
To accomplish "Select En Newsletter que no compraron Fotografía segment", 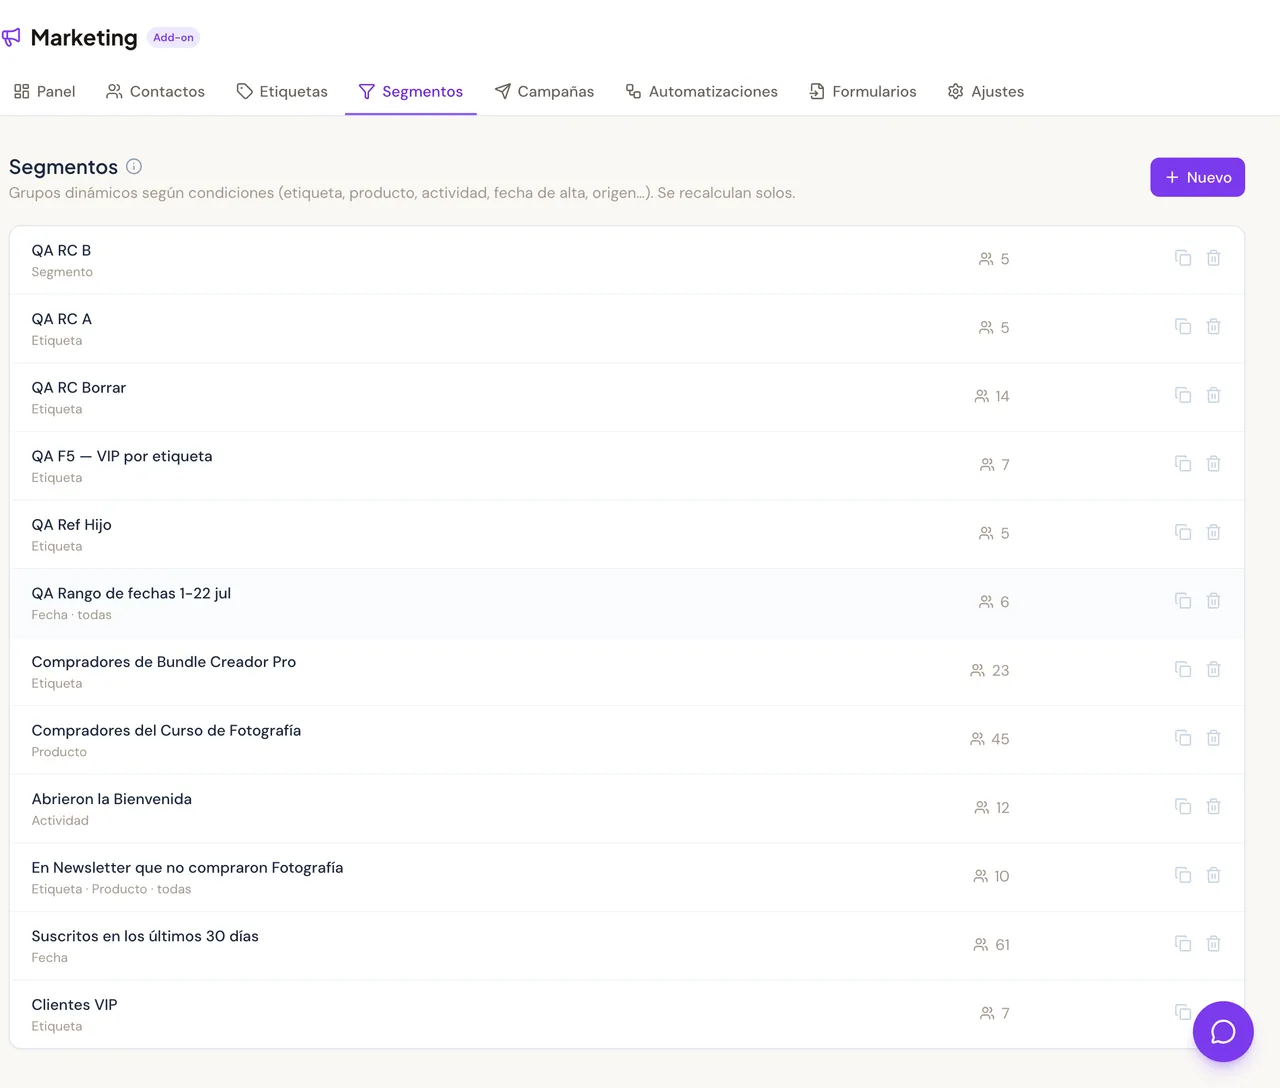I will (x=627, y=877).
